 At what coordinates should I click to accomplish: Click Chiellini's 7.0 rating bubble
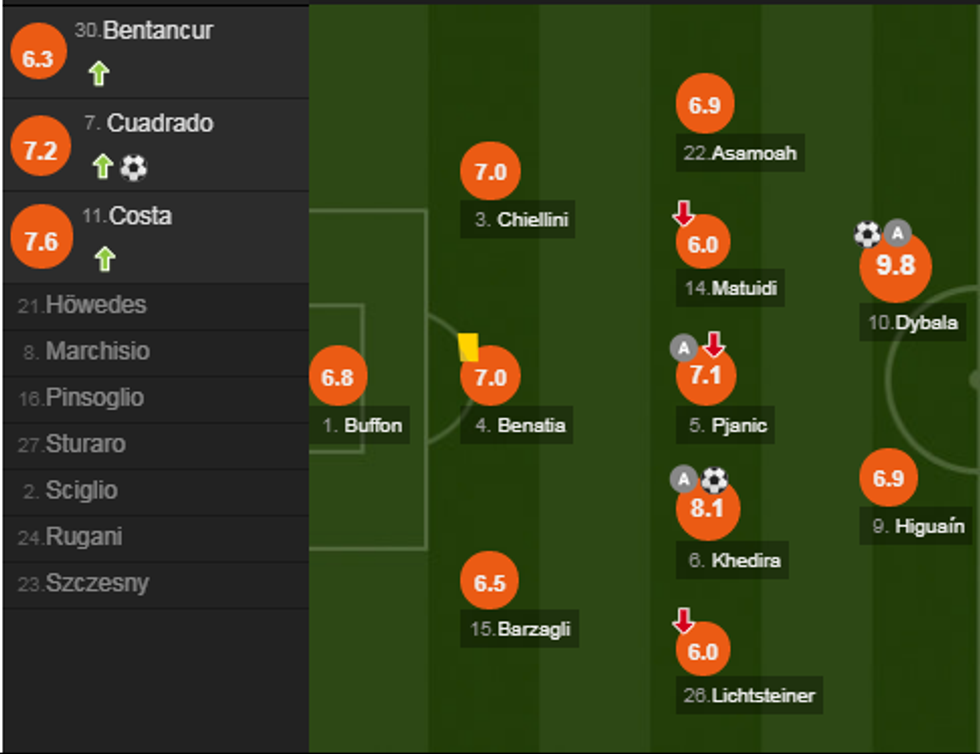(x=490, y=172)
